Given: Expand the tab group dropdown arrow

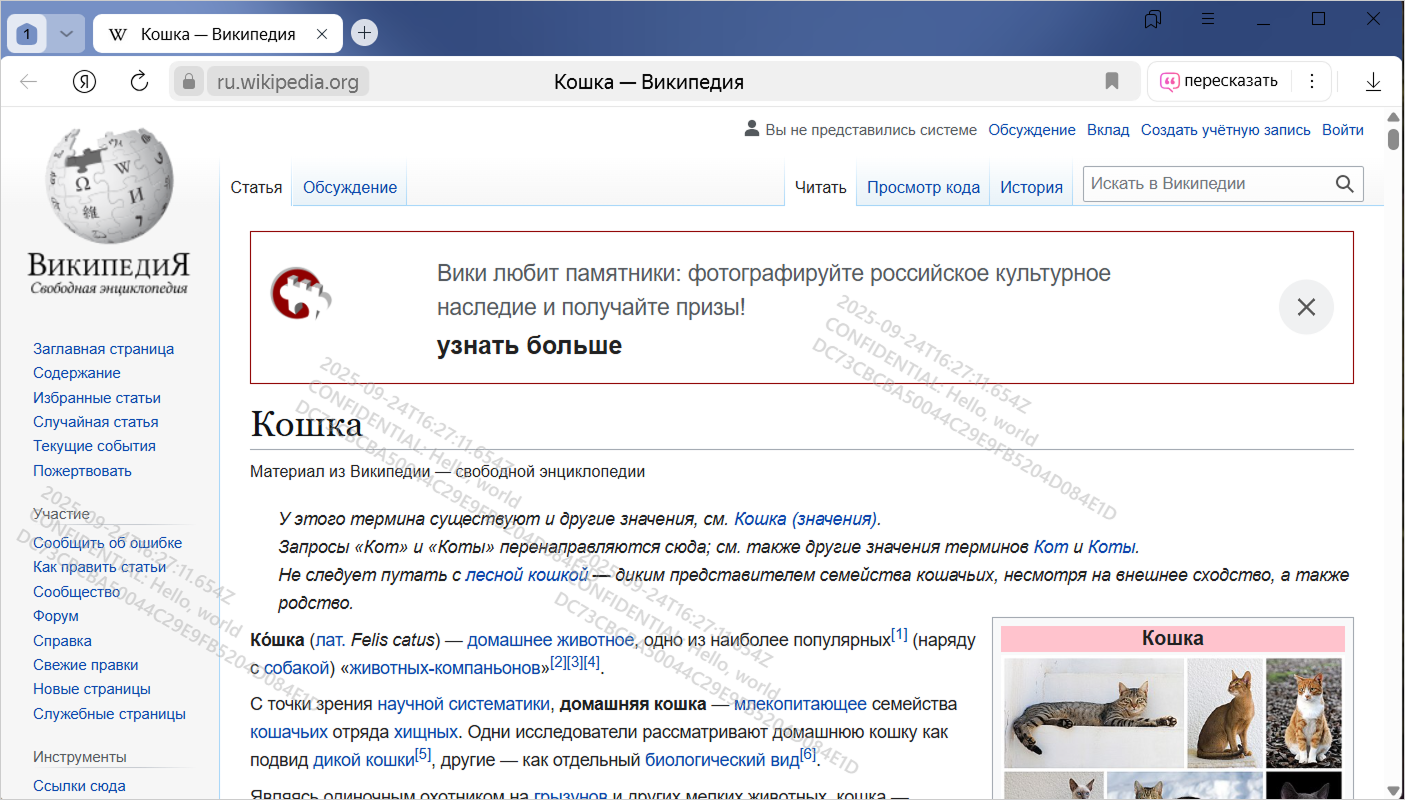Looking at the screenshot, I should click(66, 34).
